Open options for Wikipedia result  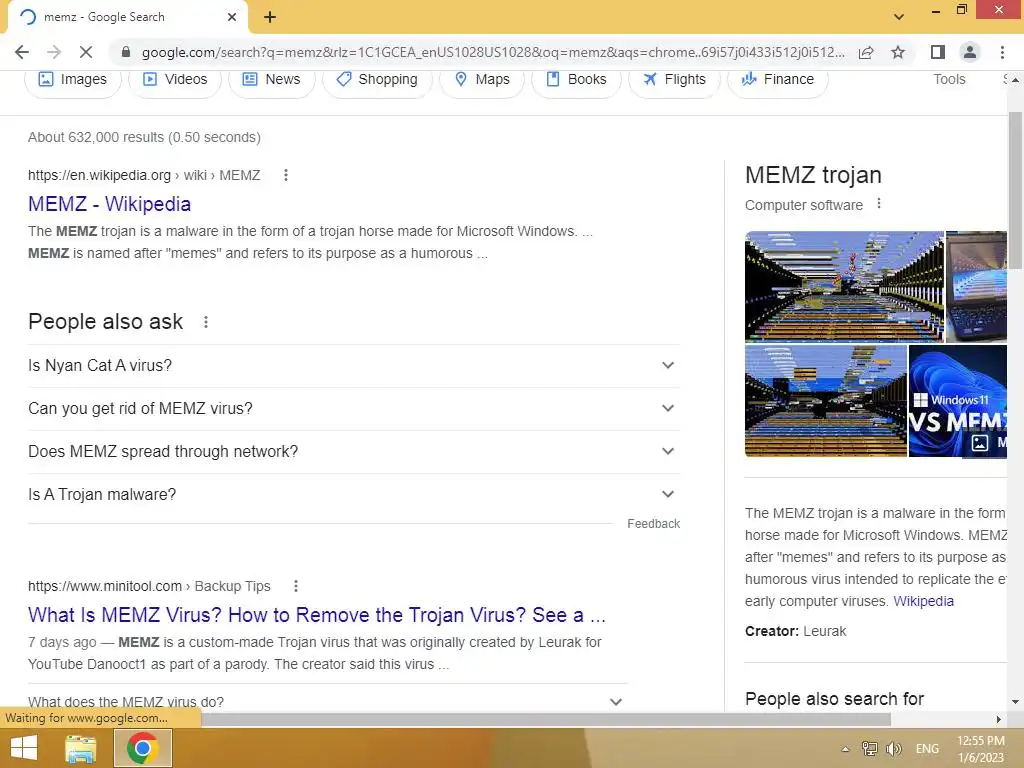coord(285,175)
